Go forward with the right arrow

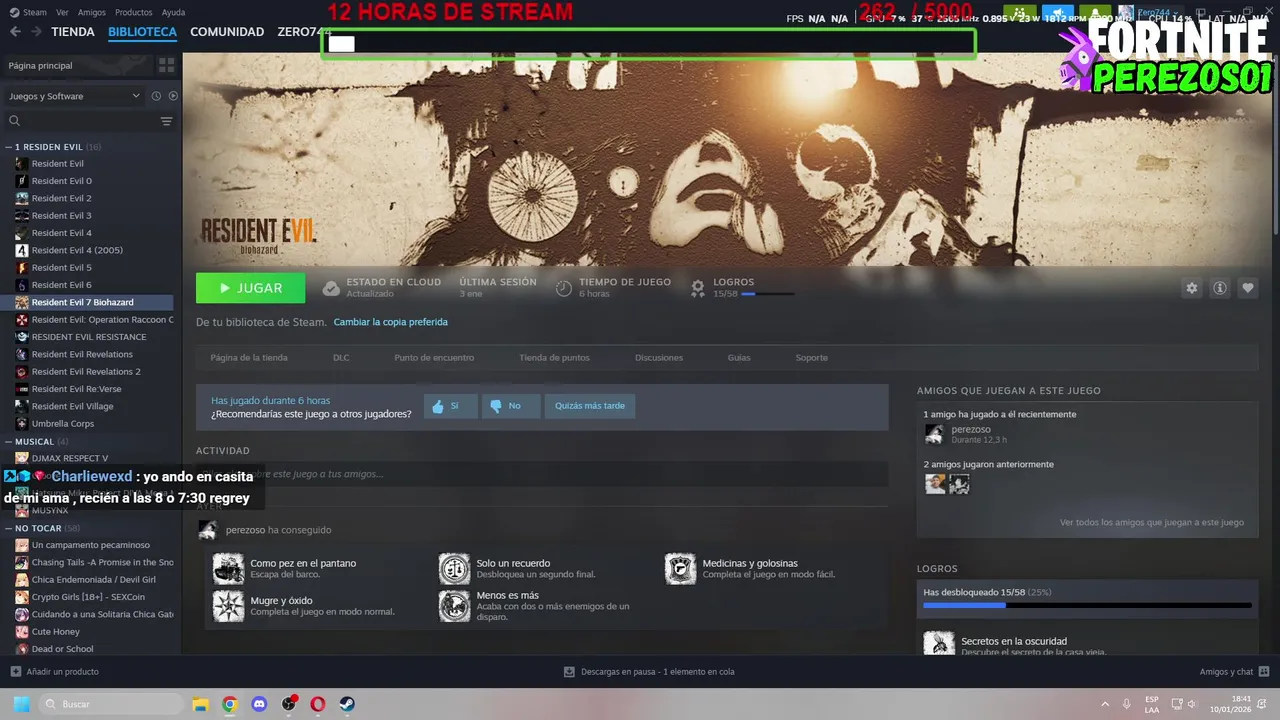36,32
